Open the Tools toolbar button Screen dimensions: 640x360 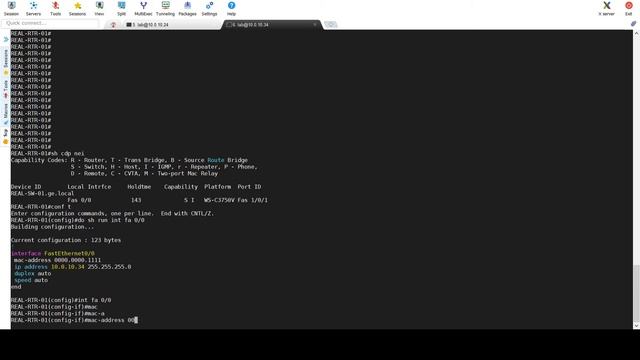[x=56, y=9]
